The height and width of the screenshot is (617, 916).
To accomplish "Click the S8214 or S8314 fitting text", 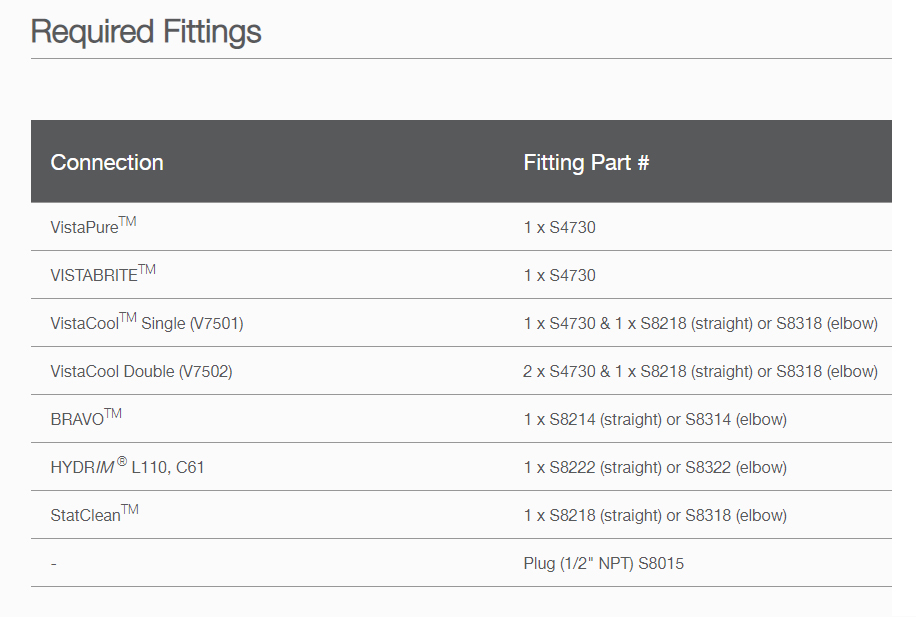I will click(655, 420).
